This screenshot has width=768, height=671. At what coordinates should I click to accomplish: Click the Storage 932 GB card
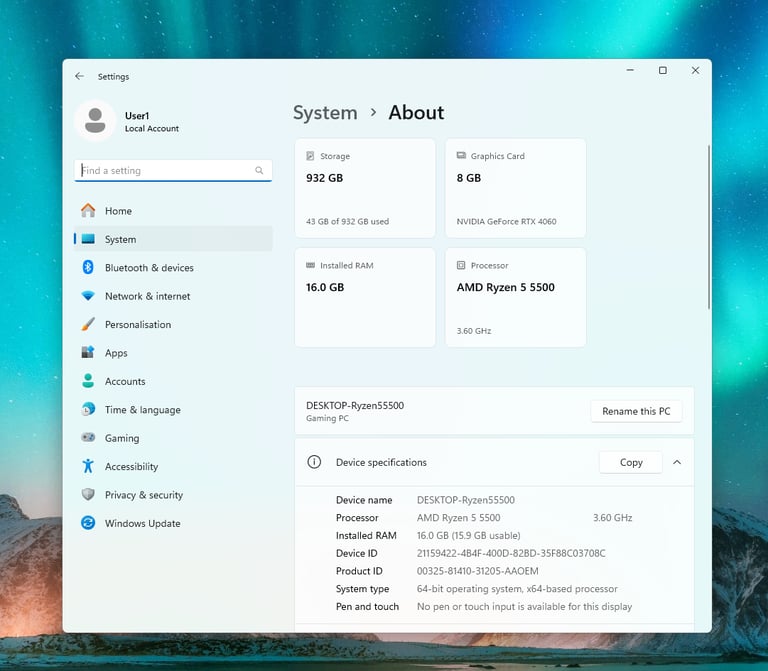[x=365, y=189]
